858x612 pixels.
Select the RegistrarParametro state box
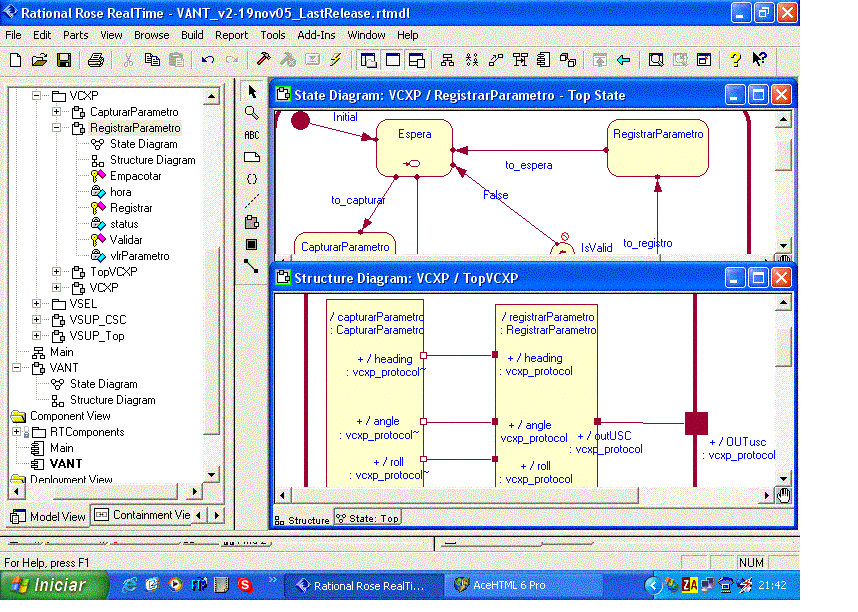pos(658,148)
